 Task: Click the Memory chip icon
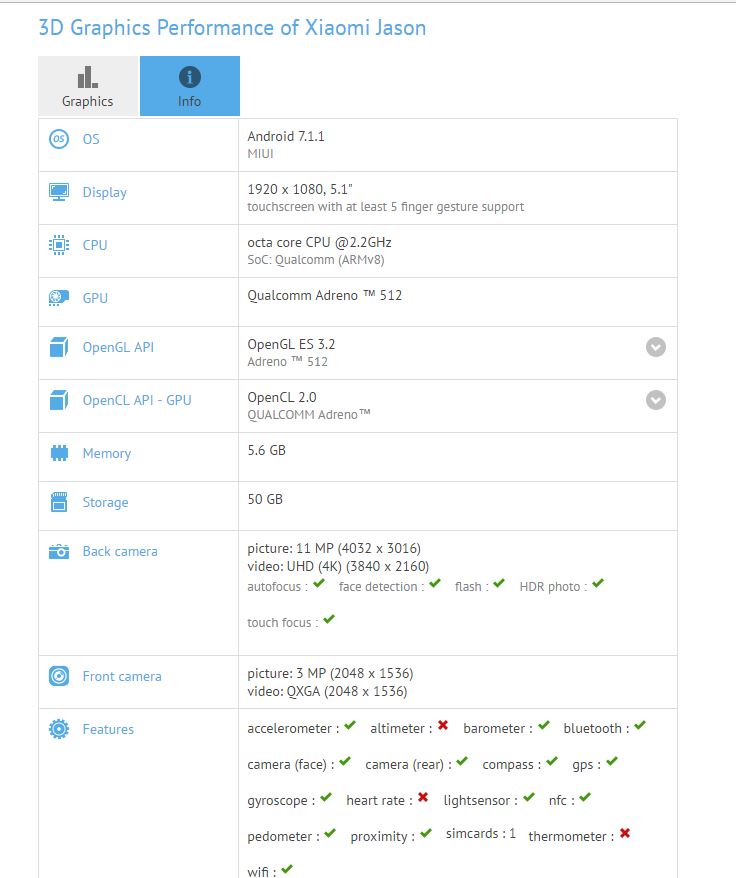(59, 453)
